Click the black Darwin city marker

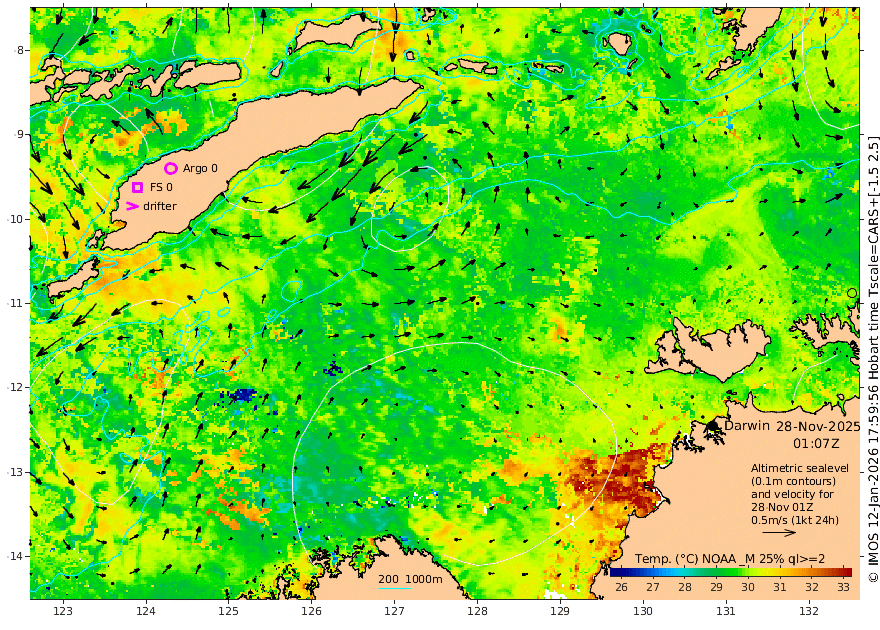[713, 426]
